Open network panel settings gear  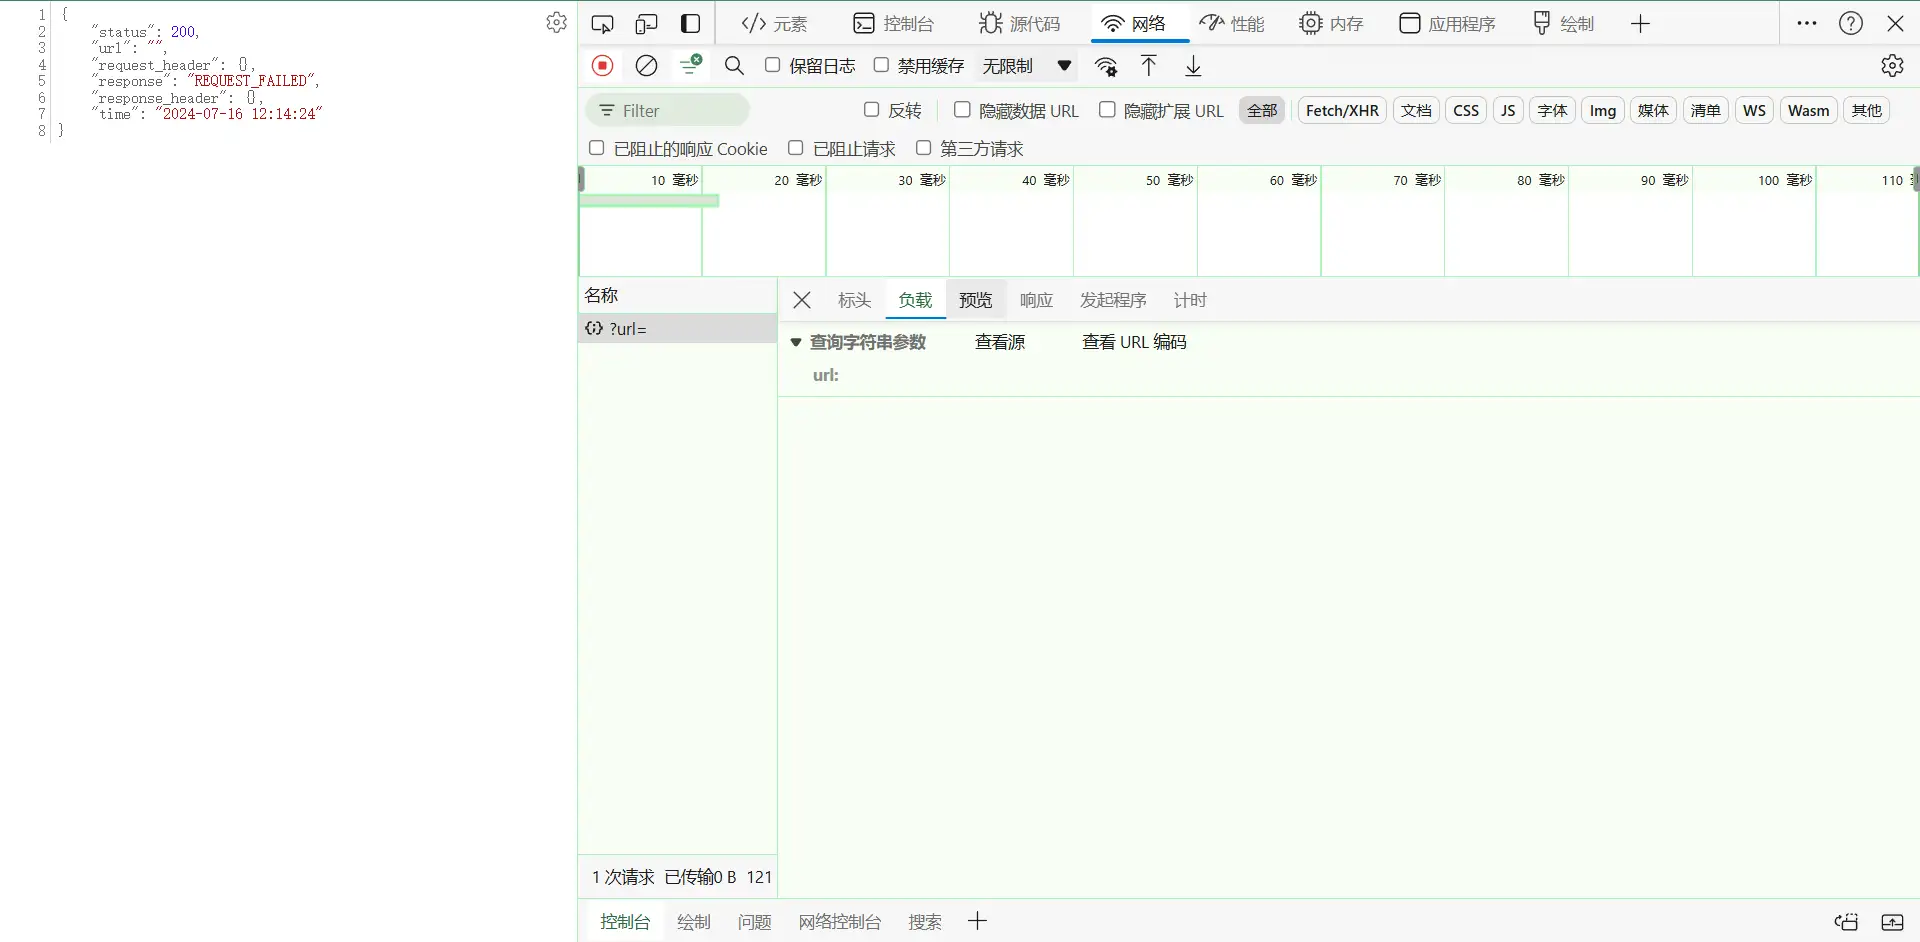tap(1892, 66)
